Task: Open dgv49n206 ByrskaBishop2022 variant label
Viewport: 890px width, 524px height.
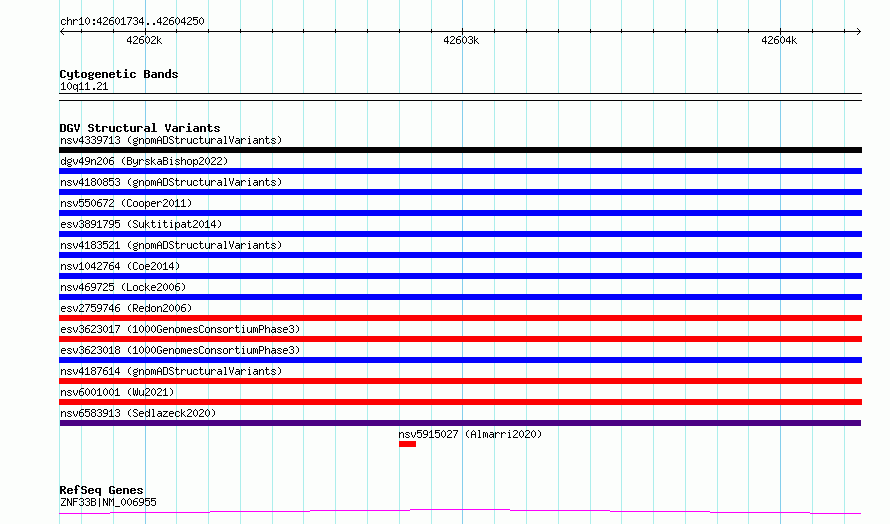Action: pos(144,161)
